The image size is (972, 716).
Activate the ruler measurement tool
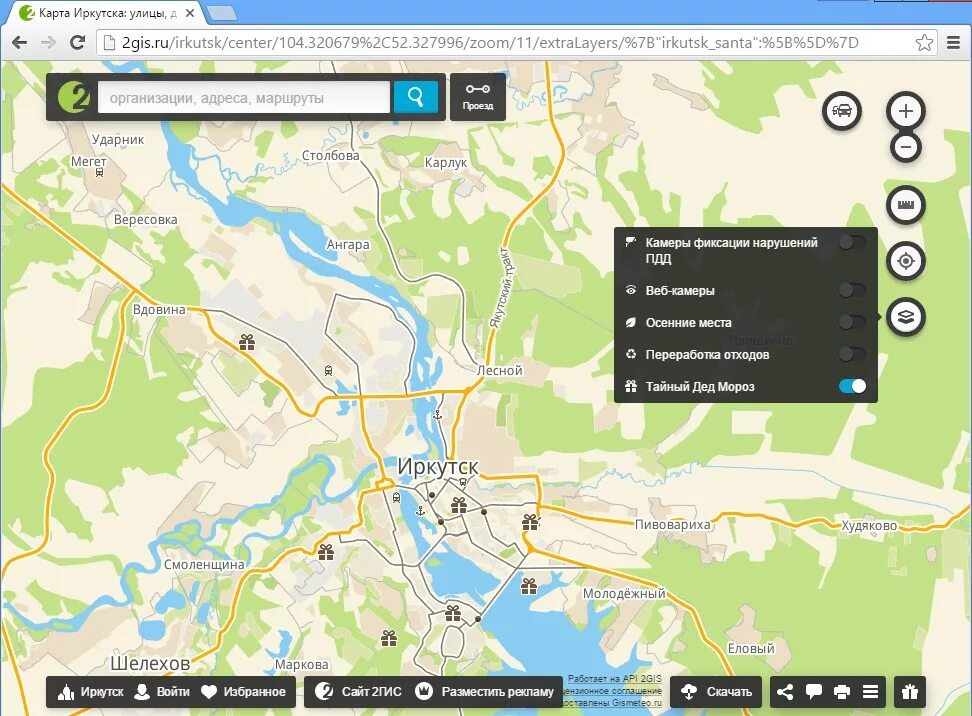(906, 205)
